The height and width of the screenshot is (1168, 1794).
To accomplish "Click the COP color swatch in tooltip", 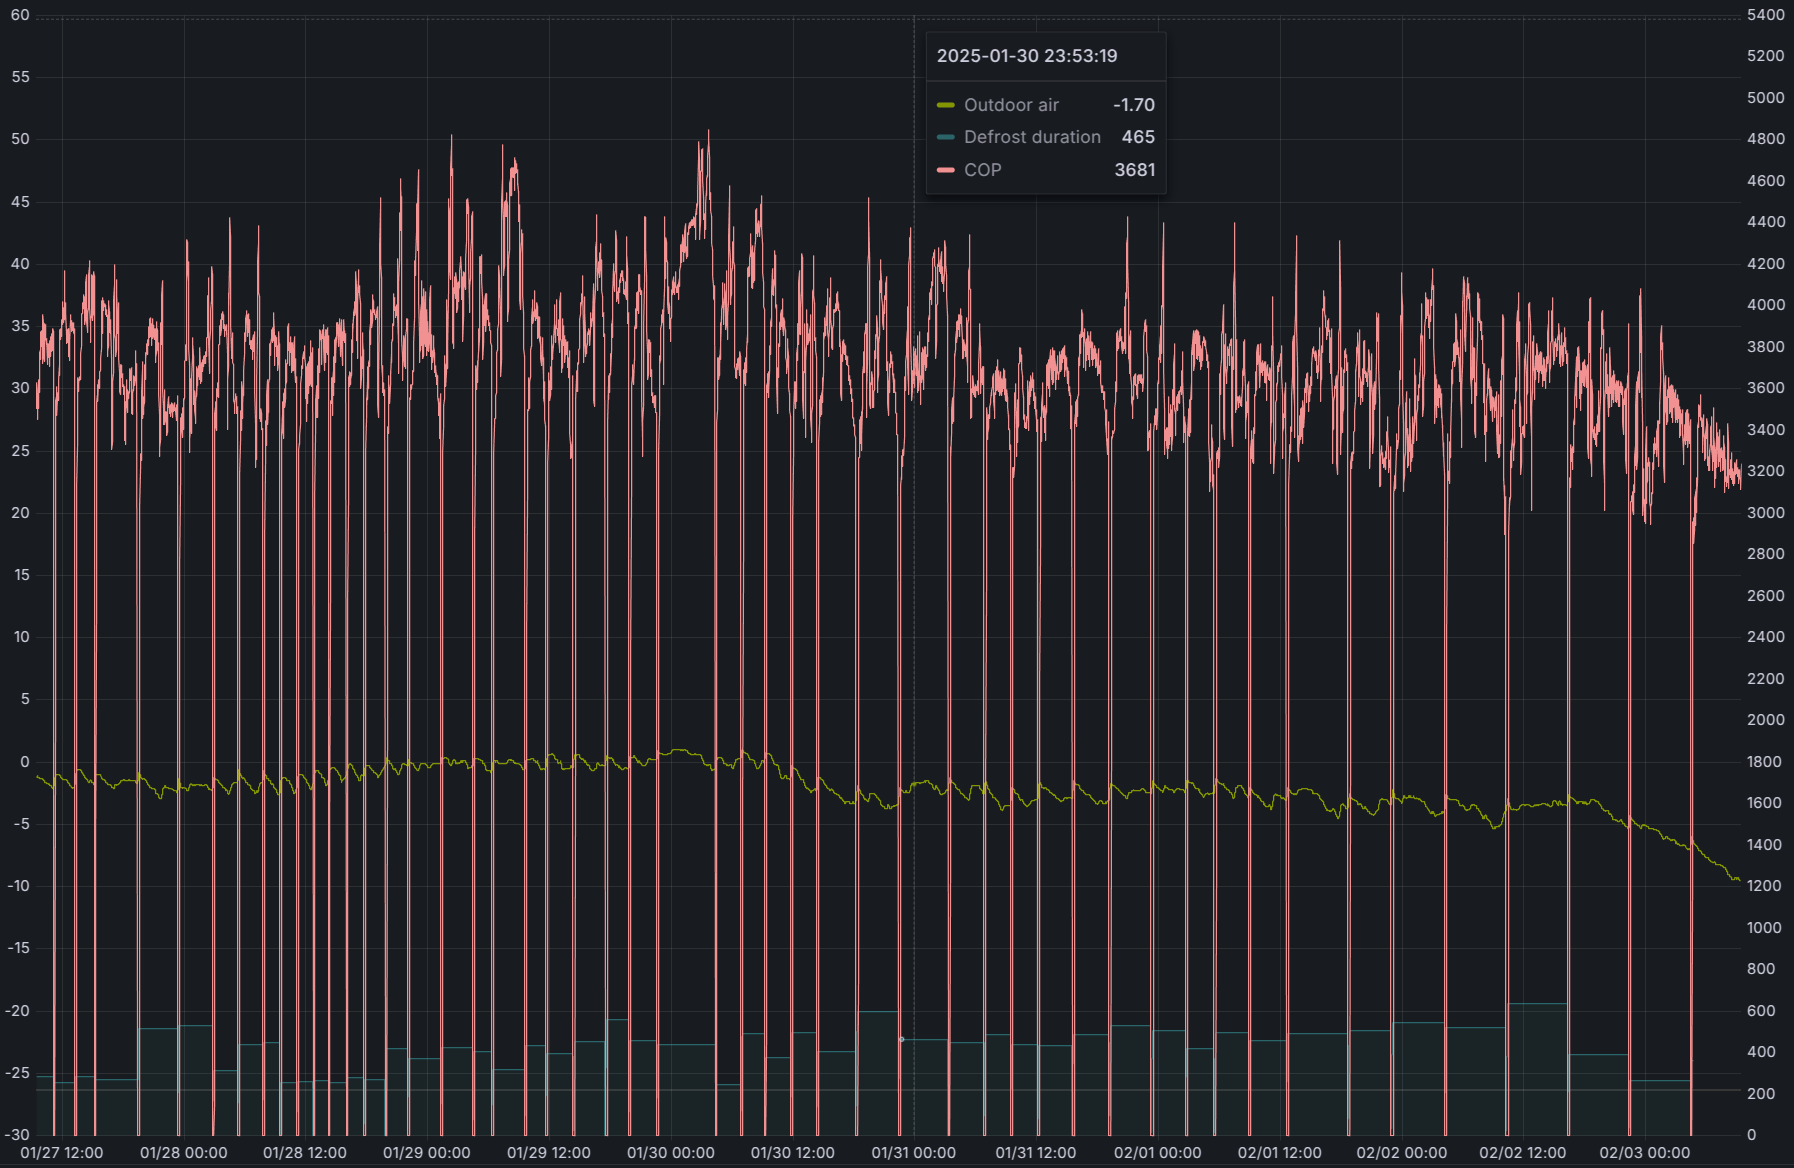I will pos(945,170).
